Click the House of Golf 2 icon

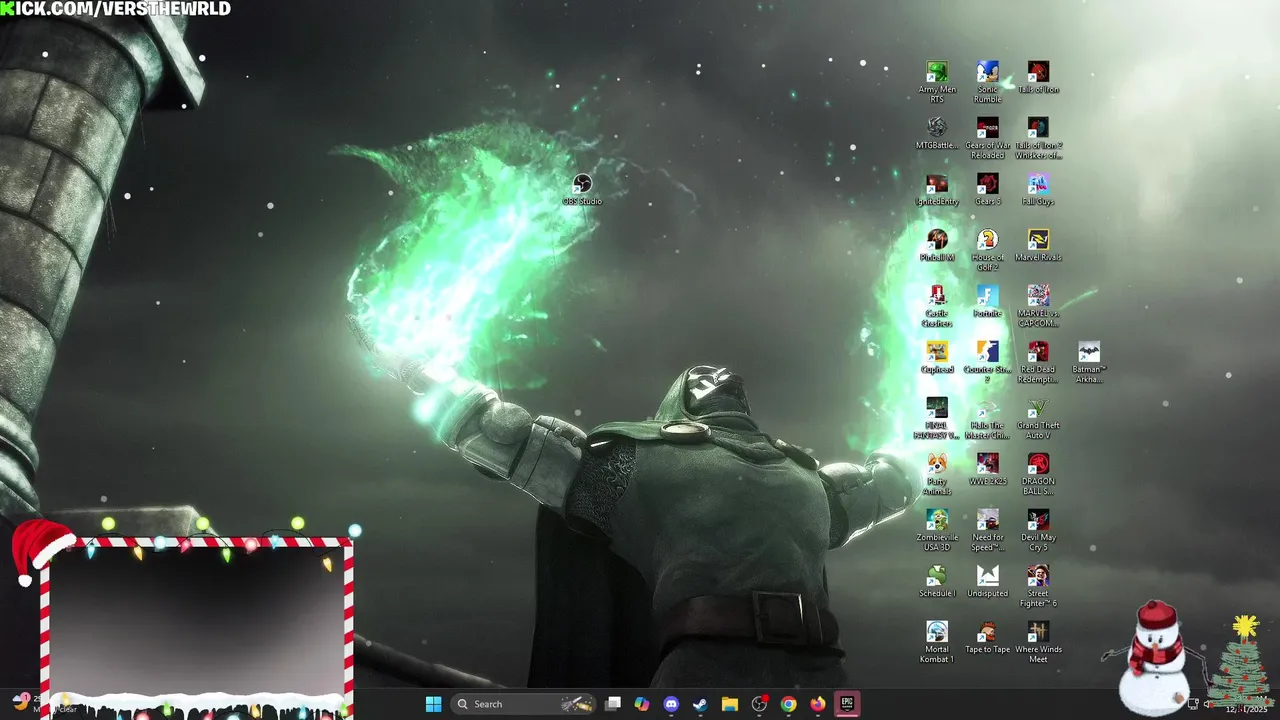click(987, 250)
